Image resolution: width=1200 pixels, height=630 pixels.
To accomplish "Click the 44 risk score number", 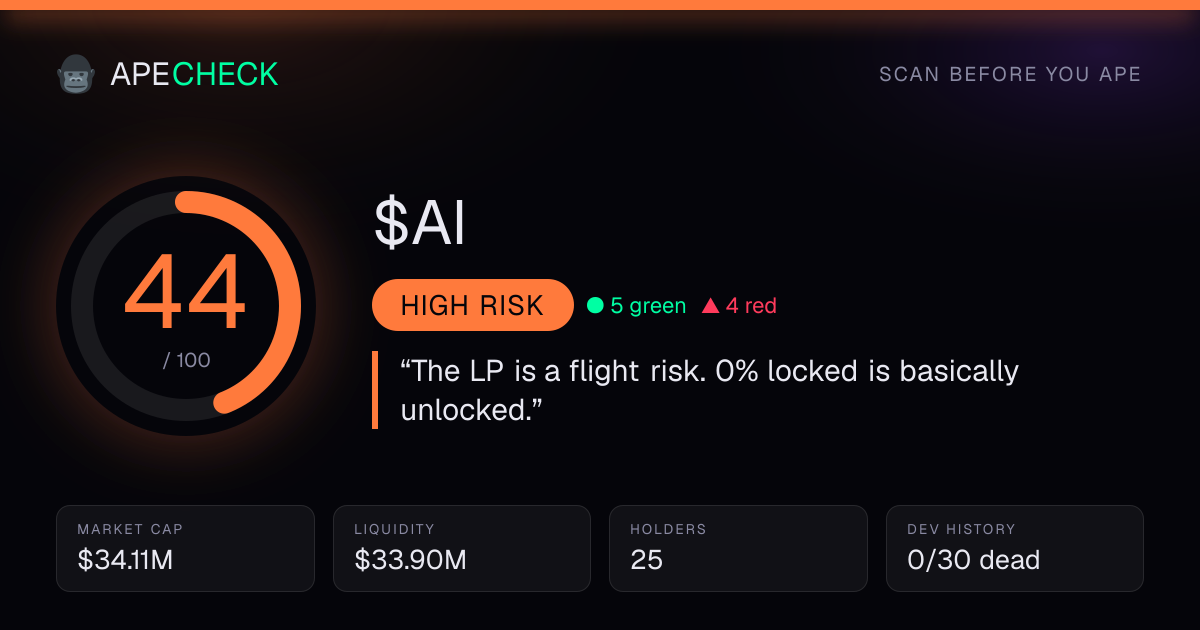I will pyautogui.click(x=185, y=293).
